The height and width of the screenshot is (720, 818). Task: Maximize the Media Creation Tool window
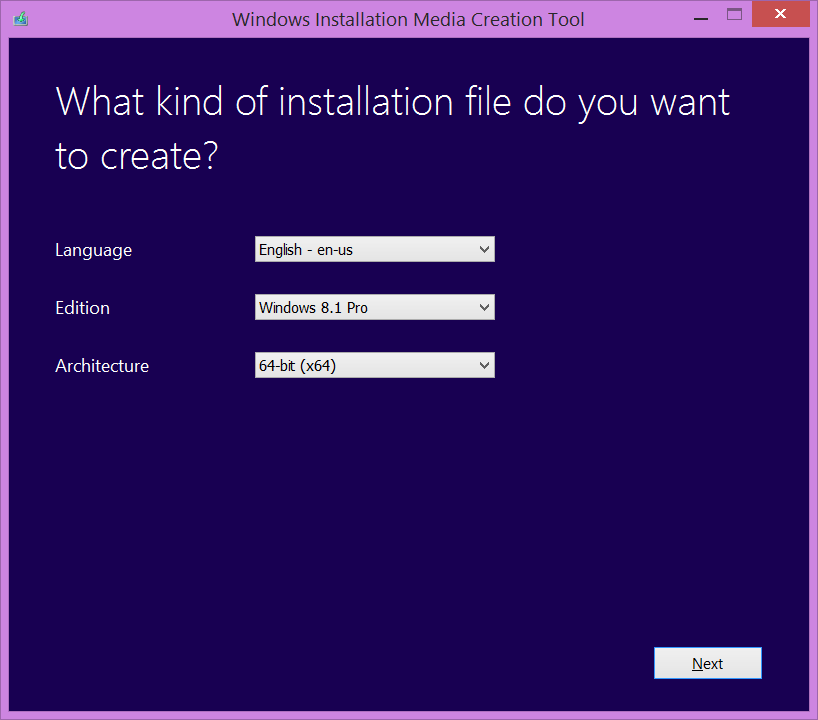tap(735, 15)
